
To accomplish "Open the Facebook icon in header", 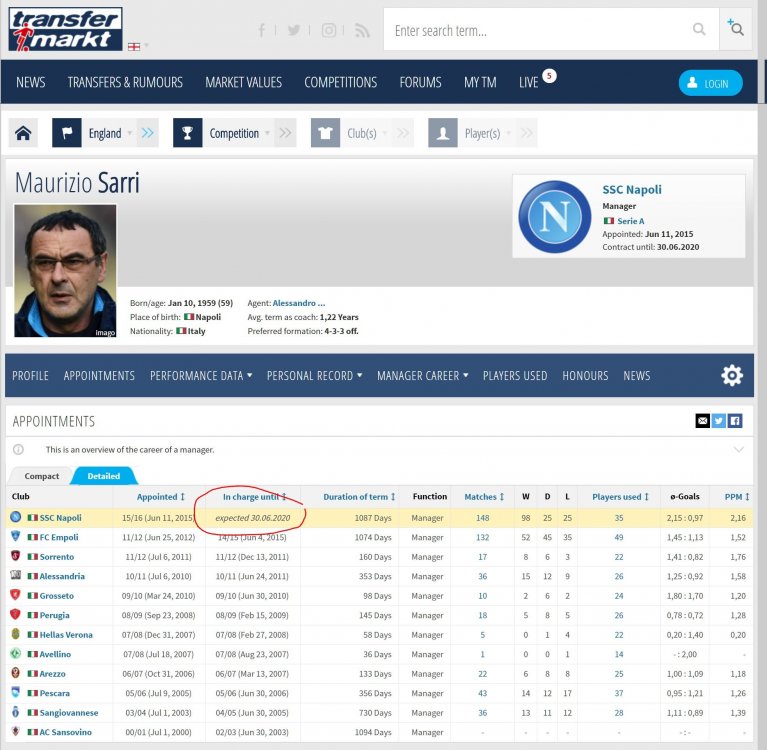I will pyautogui.click(x=262, y=30).
